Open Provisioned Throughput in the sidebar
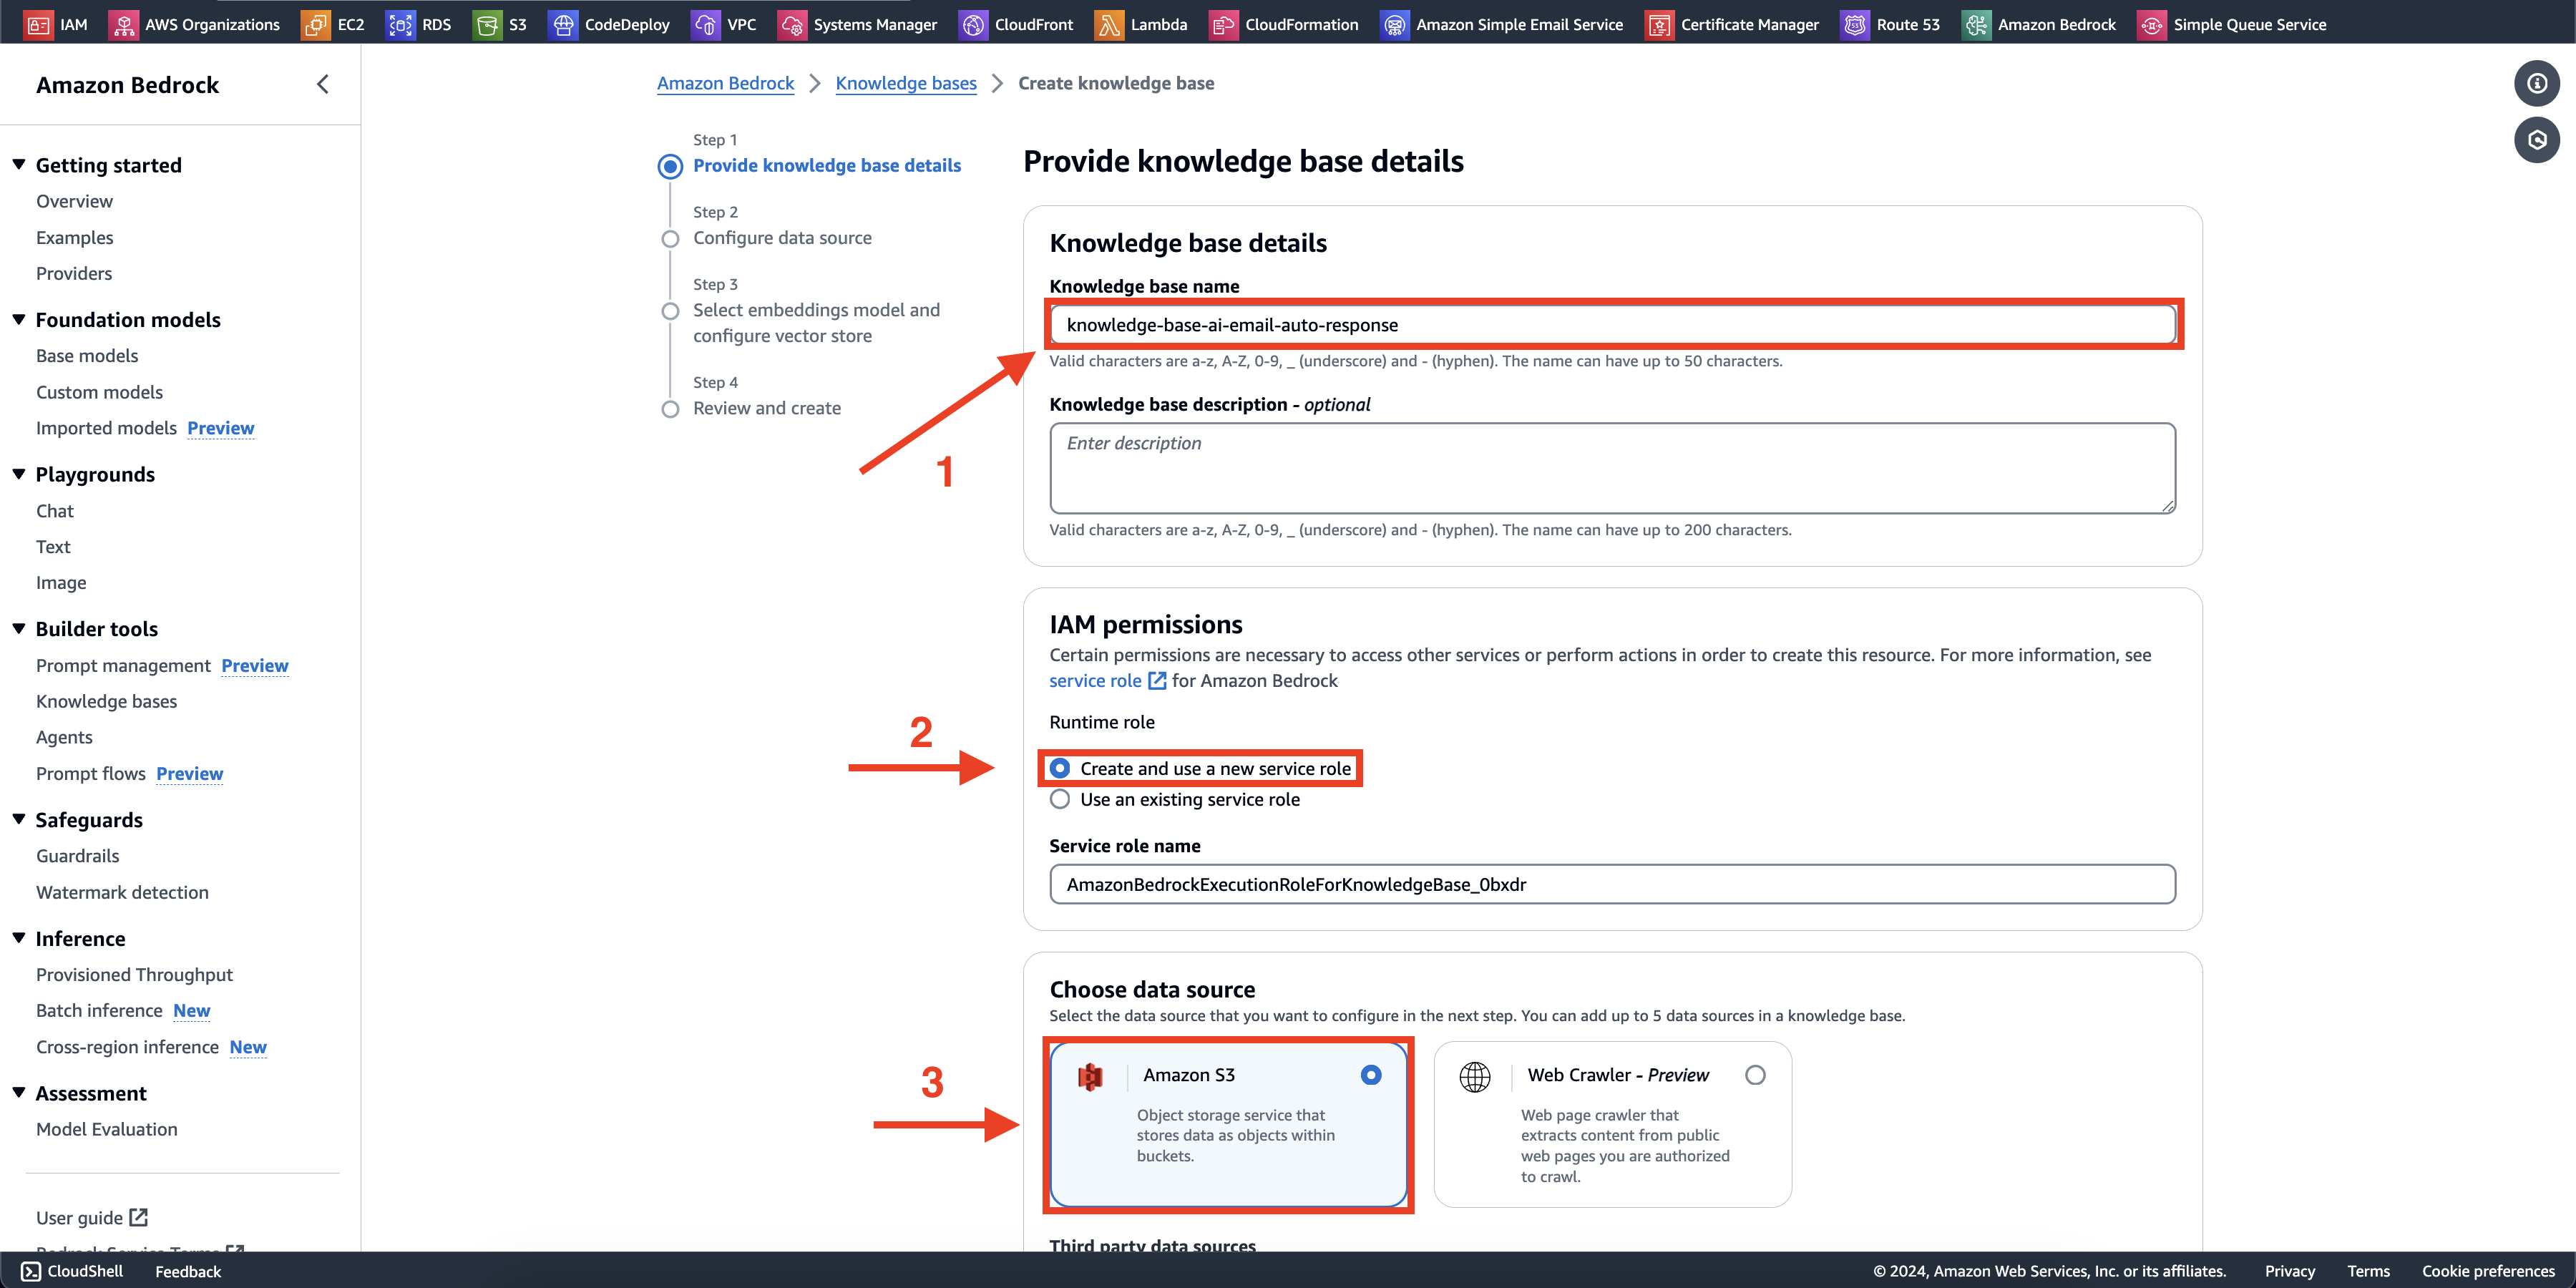The image size is (2576, 1288). (134, 974)
